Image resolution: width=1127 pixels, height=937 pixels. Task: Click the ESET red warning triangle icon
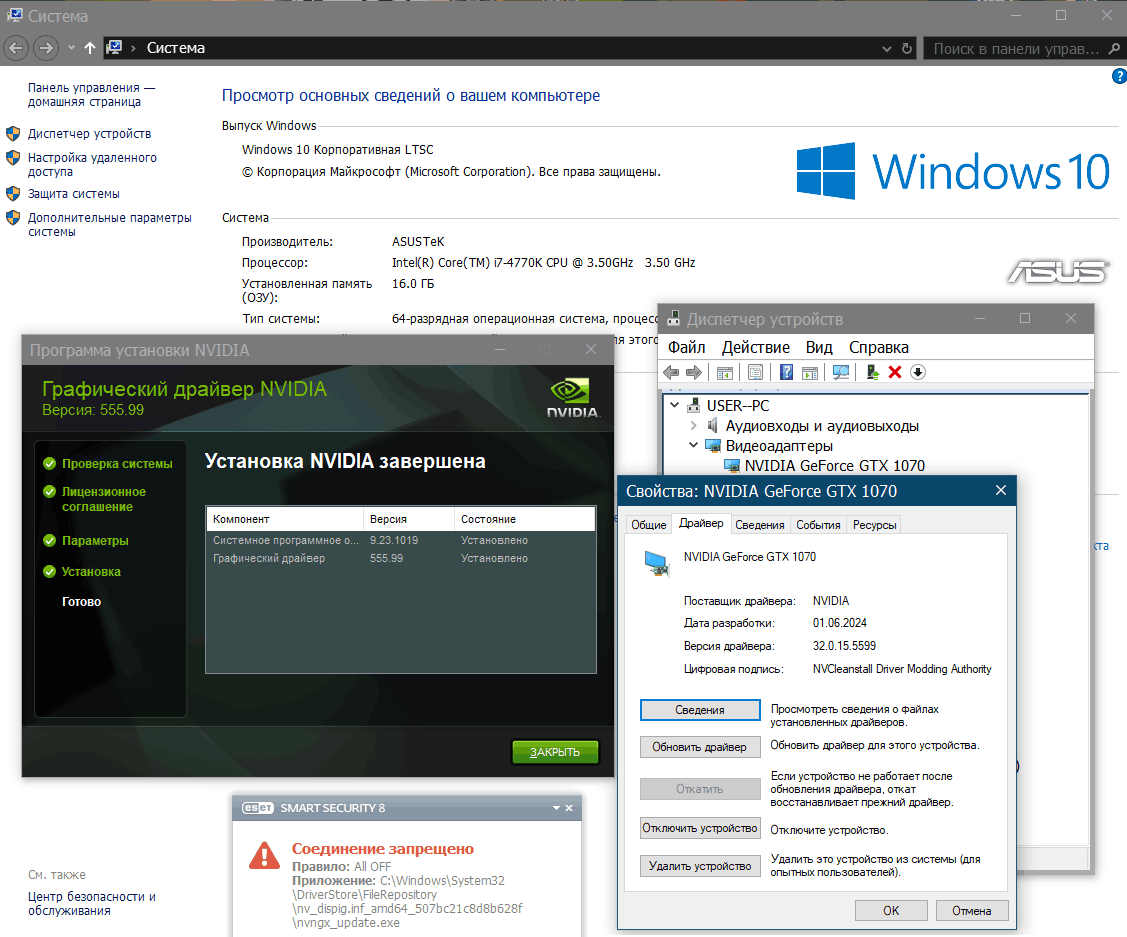coord(264,855)
